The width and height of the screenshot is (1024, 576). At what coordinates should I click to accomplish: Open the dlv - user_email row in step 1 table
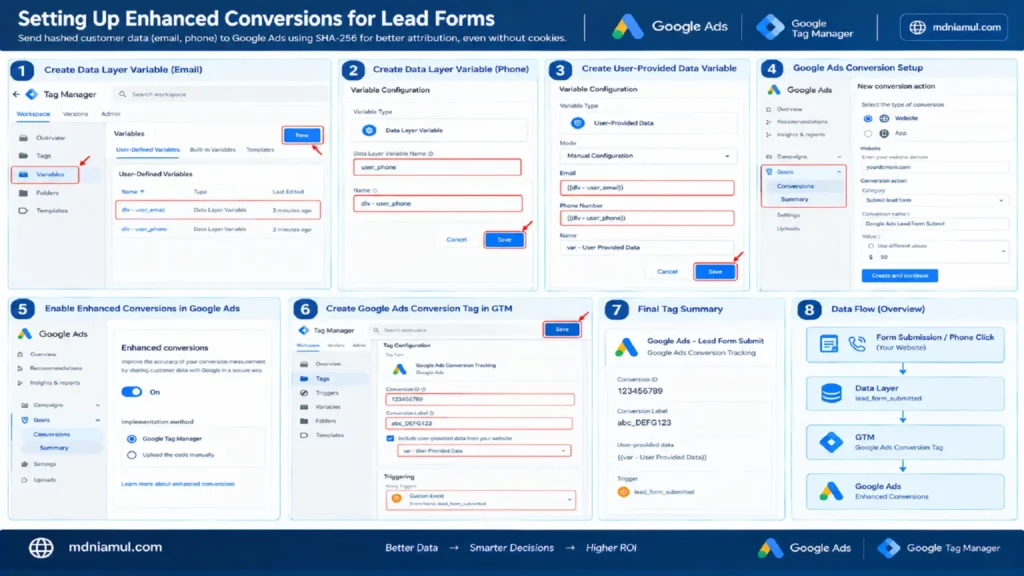218,210
